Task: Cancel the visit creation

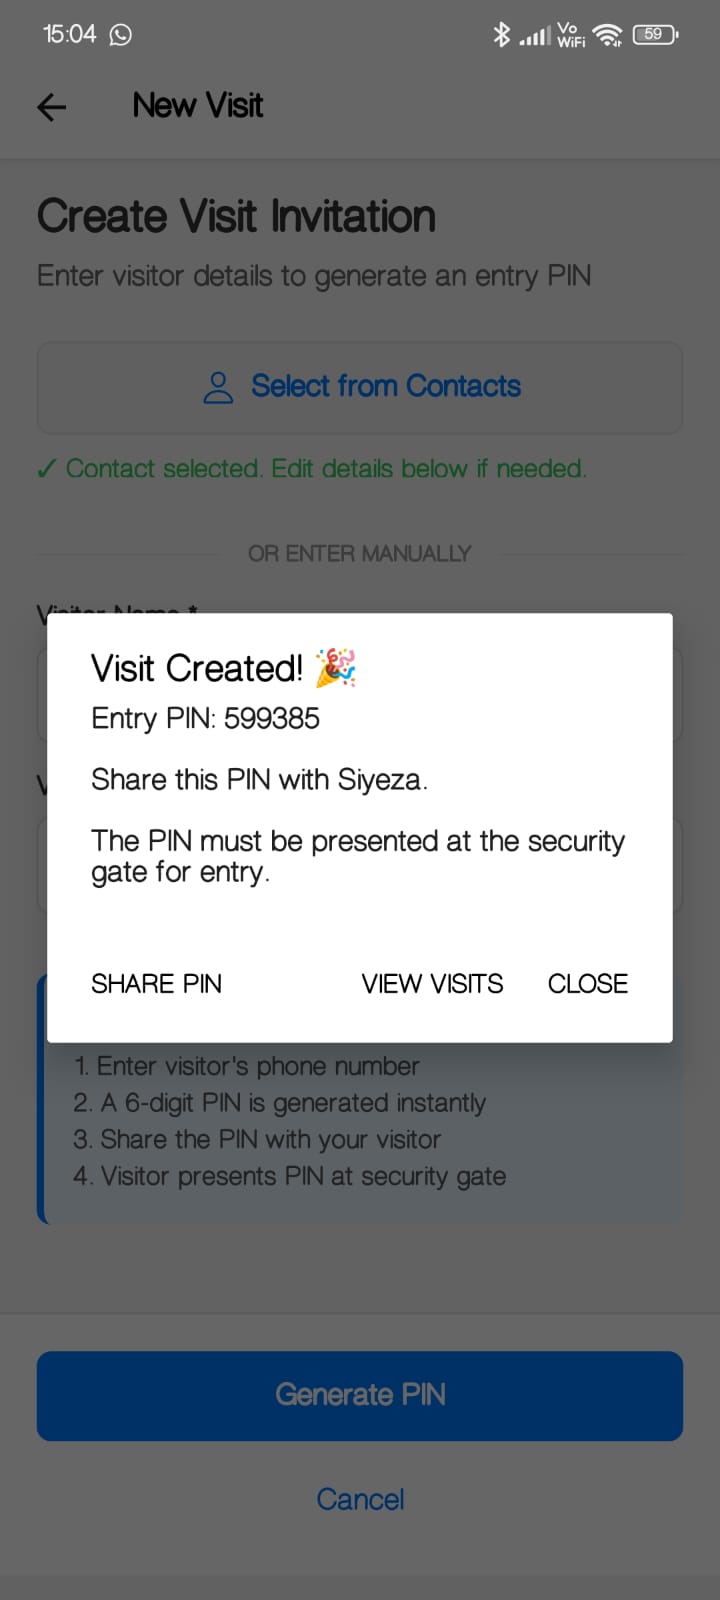Action: tap(360, 1499)
